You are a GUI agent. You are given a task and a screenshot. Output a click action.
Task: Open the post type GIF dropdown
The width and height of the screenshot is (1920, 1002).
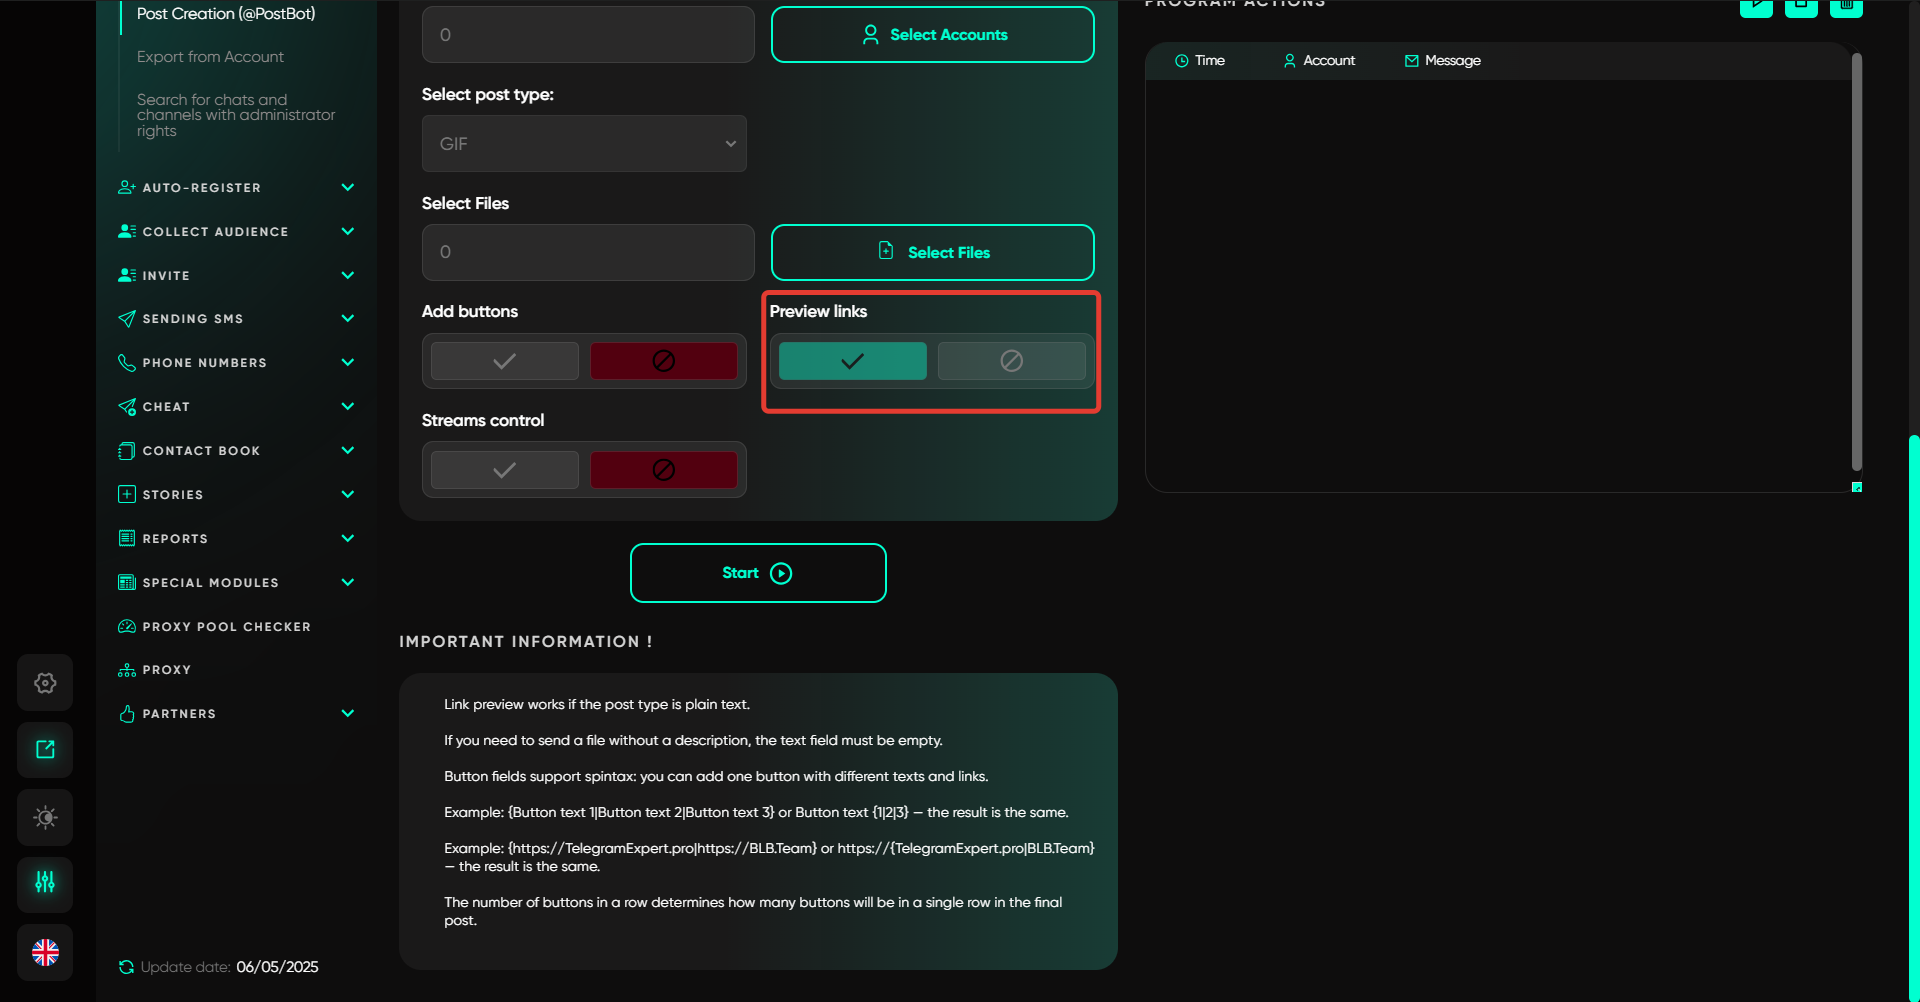click(x=584, y=144)
